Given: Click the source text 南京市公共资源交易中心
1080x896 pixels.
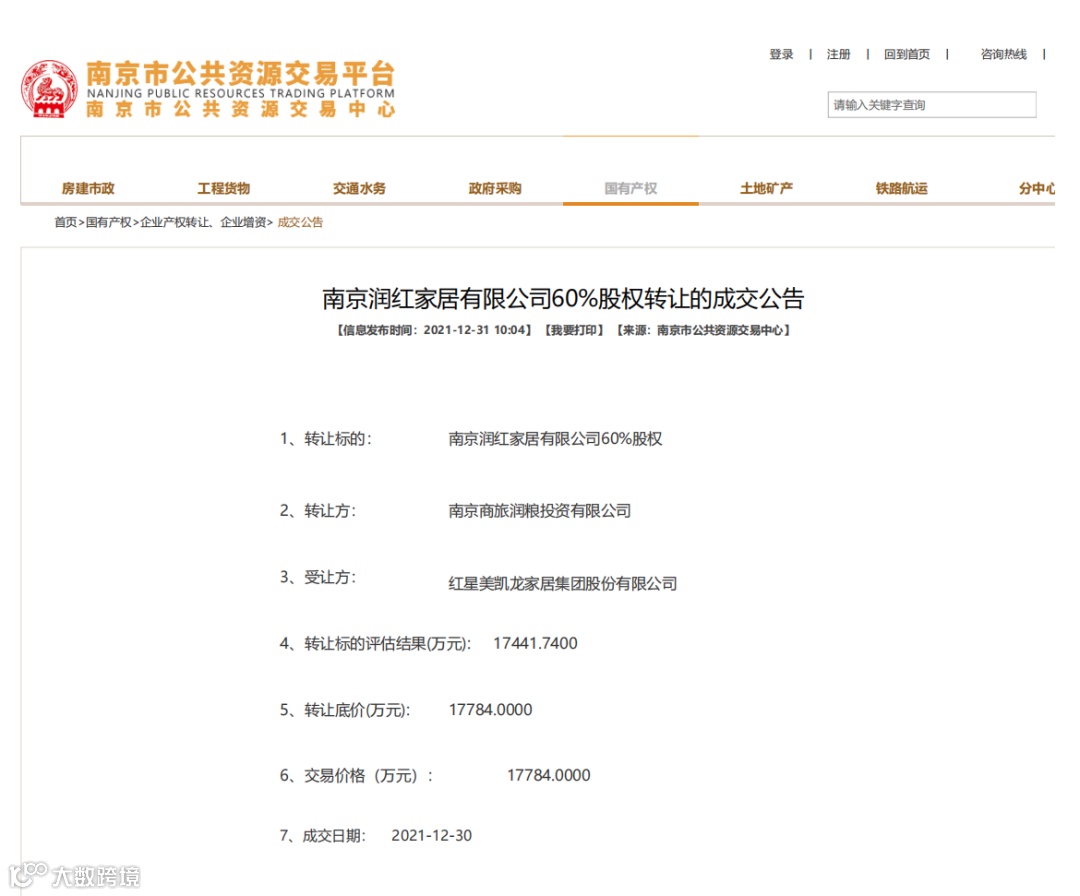Looking at the screenshot, I should [x=720, y=330].
